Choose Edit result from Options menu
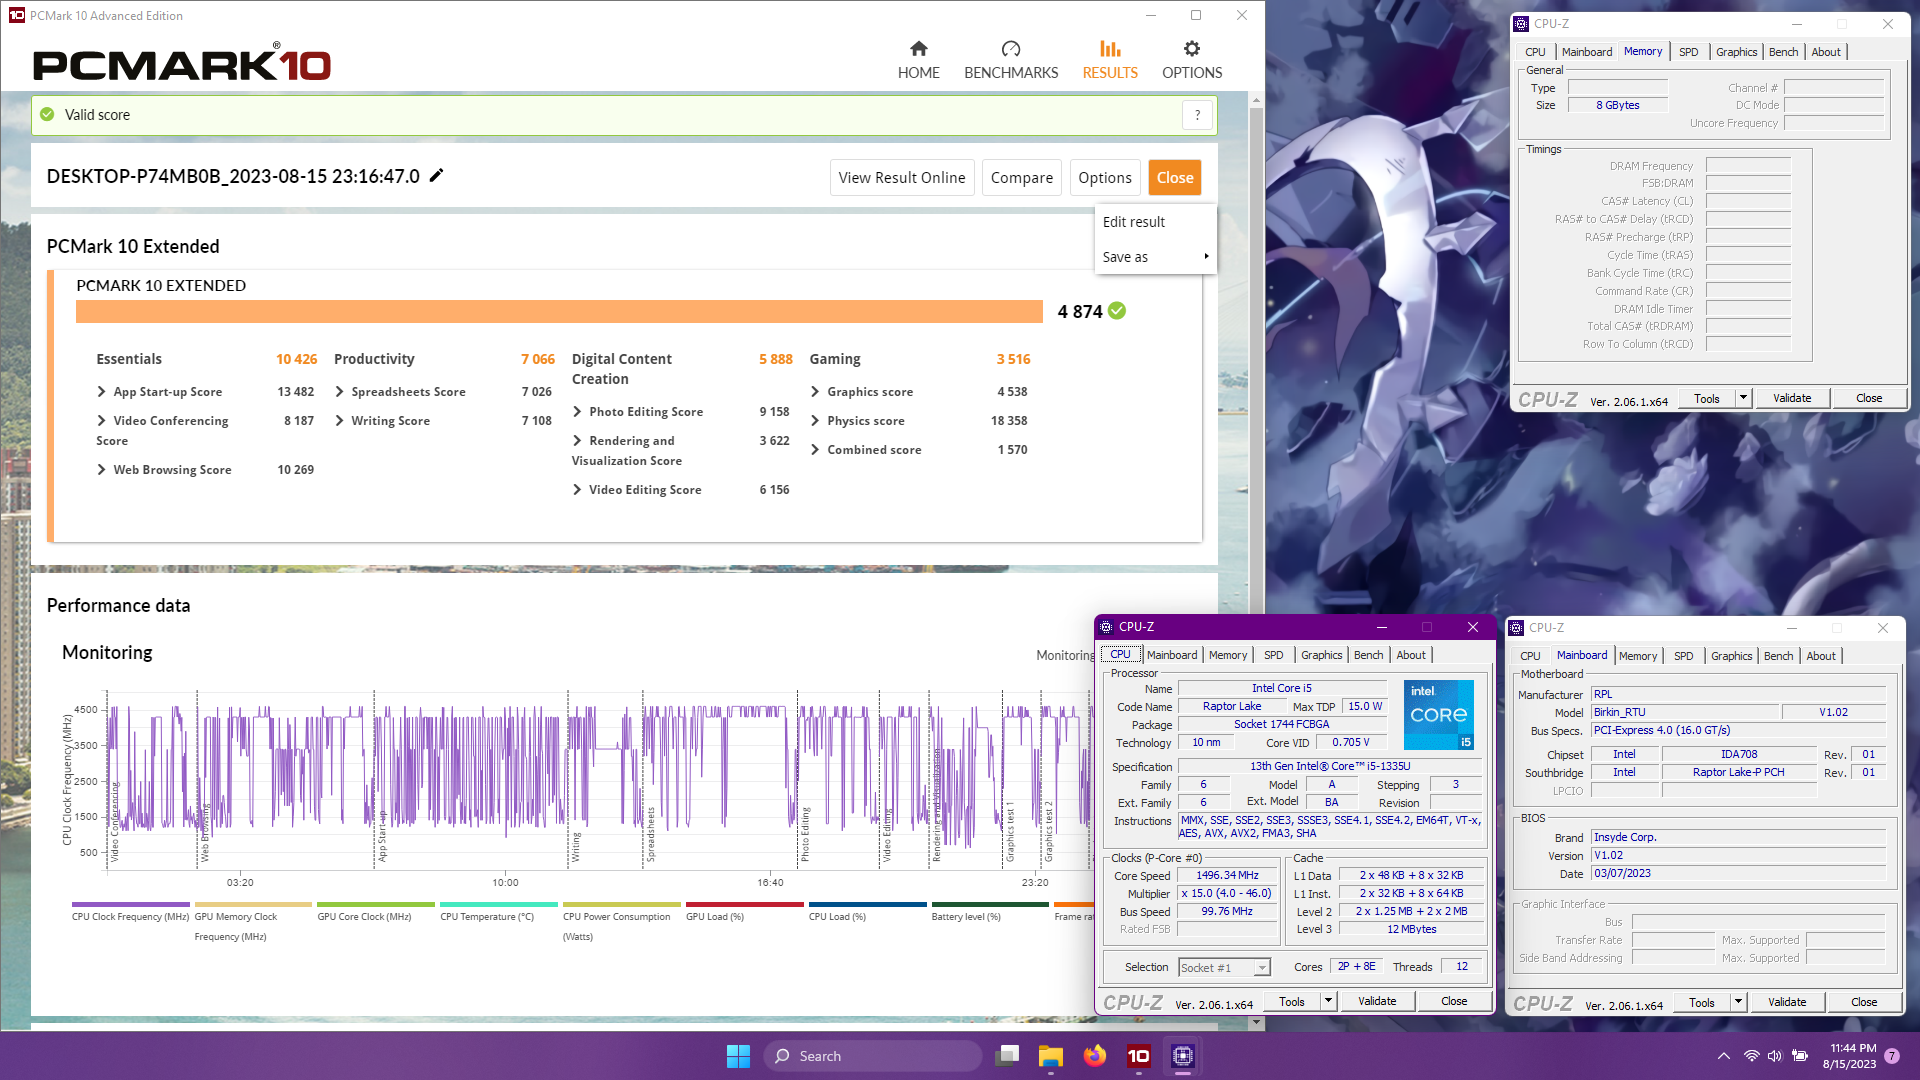This screenshot has height=1080, width=1920. coord(1133,222)
